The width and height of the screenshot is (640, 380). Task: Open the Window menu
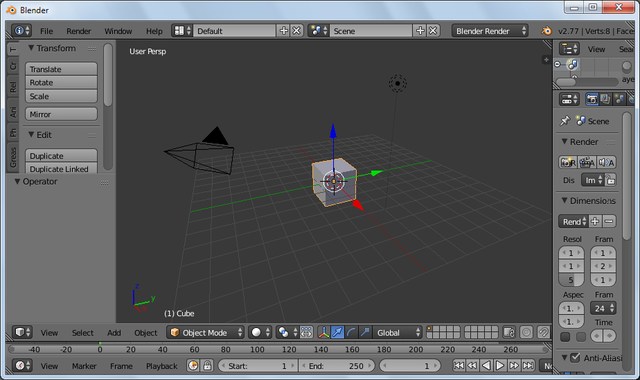(x=118, y=31)
